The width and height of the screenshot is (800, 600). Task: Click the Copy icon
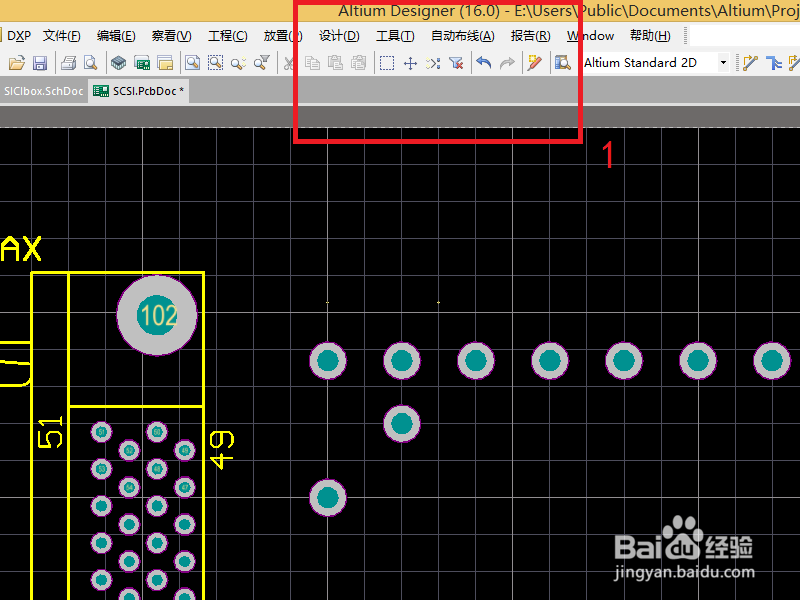click(x=312, y=63)
